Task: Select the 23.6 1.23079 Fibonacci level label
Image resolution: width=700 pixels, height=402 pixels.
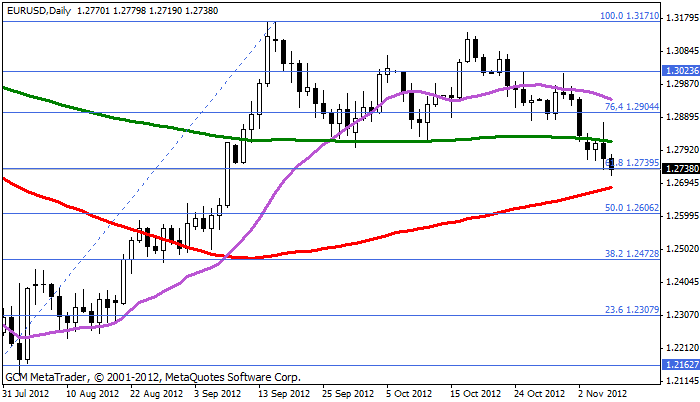Action: click(x=632, y=310)
